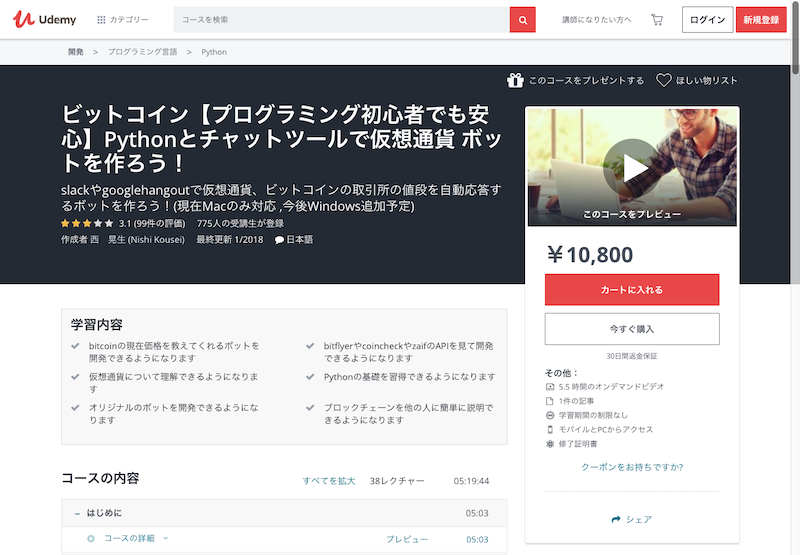Click カートに入れる button

(632, 290)
